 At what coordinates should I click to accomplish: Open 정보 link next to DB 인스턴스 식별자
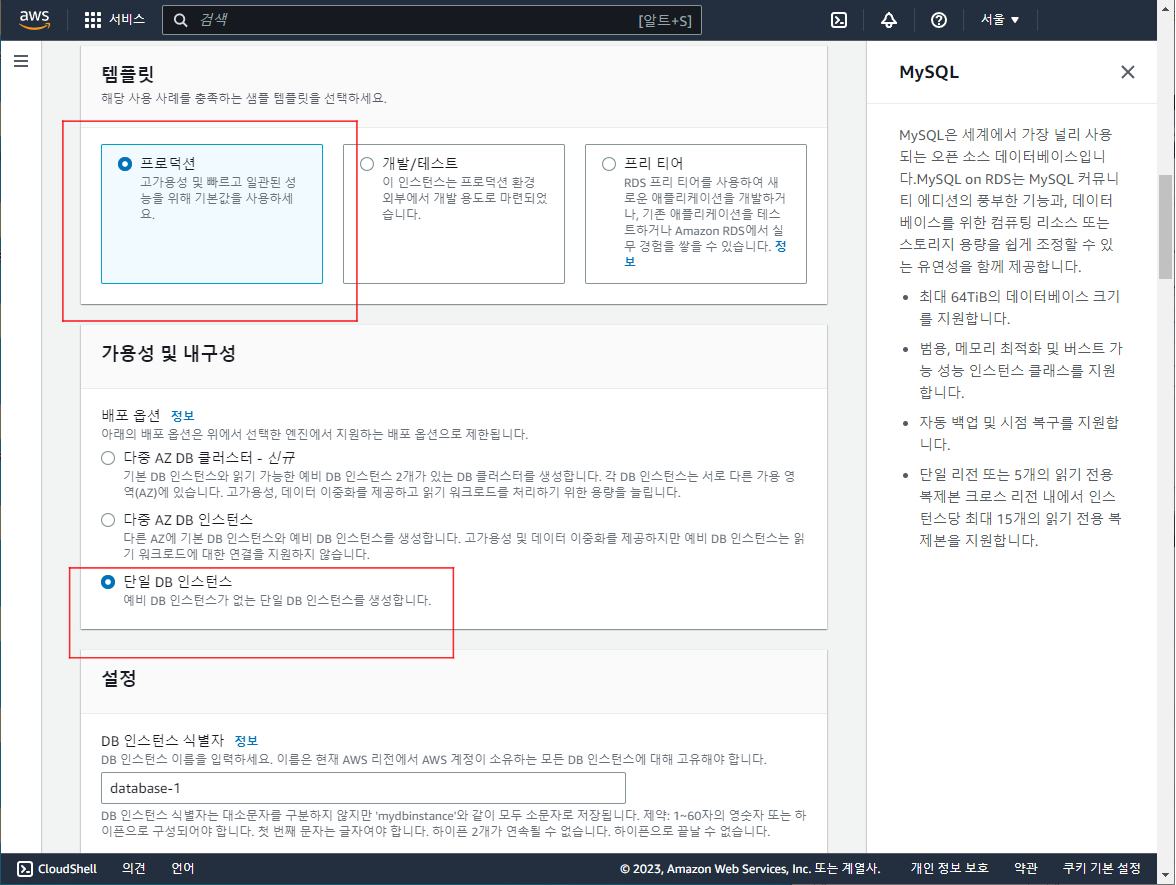(246, 741)
